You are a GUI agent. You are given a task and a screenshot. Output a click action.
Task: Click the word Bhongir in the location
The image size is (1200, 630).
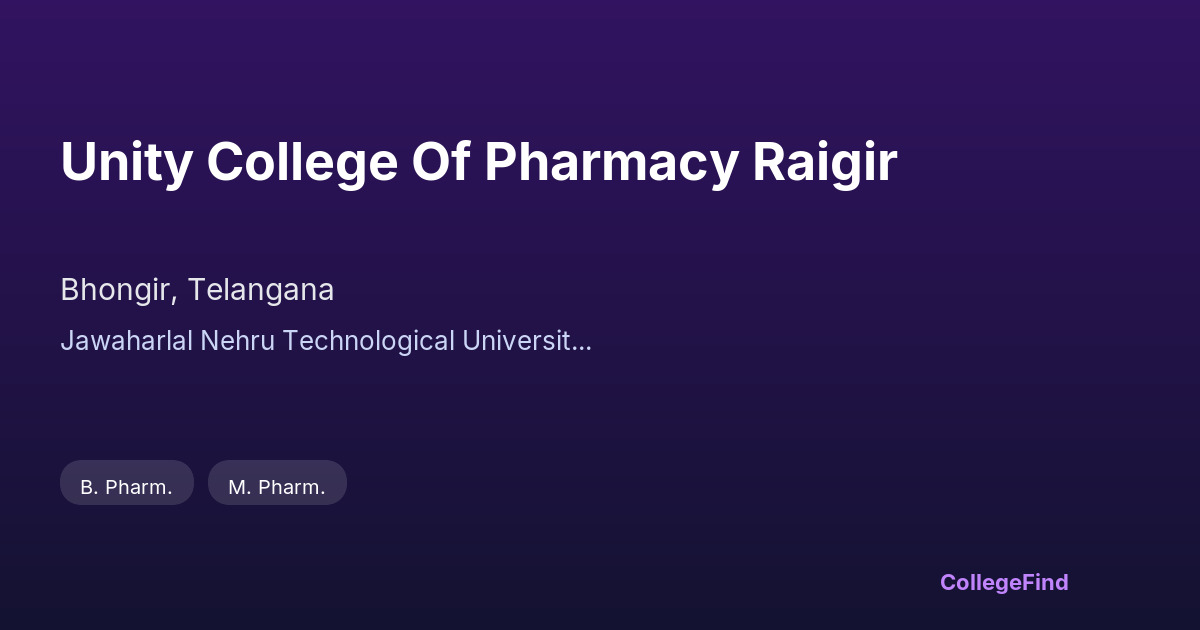tap(119, 290)
